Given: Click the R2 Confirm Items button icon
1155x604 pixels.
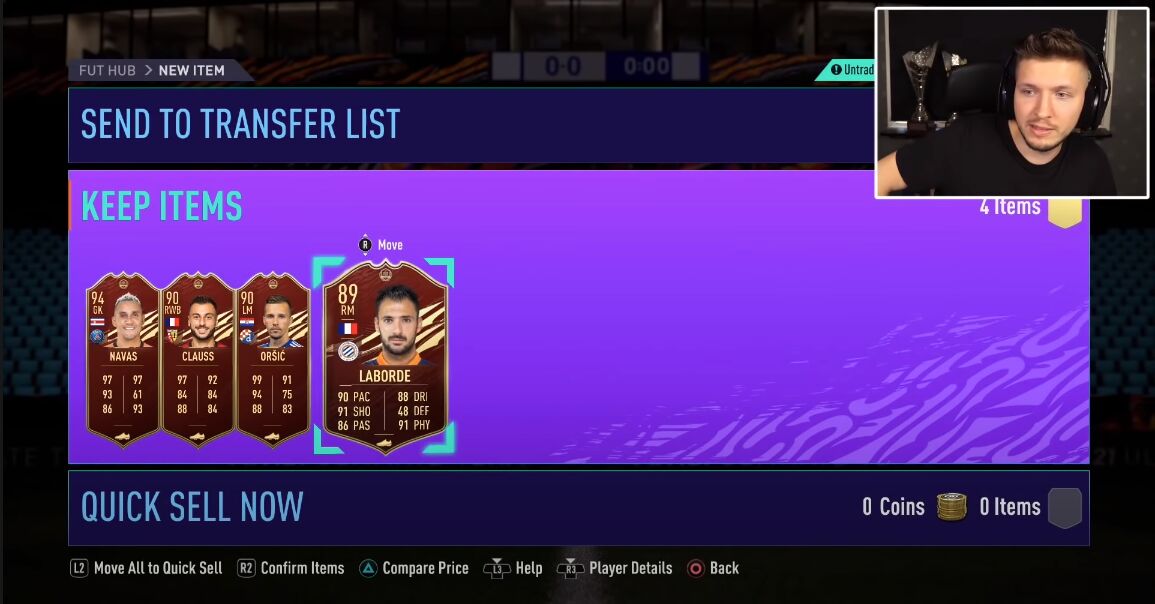Looking at the screenshot, I should pos(246,568).
